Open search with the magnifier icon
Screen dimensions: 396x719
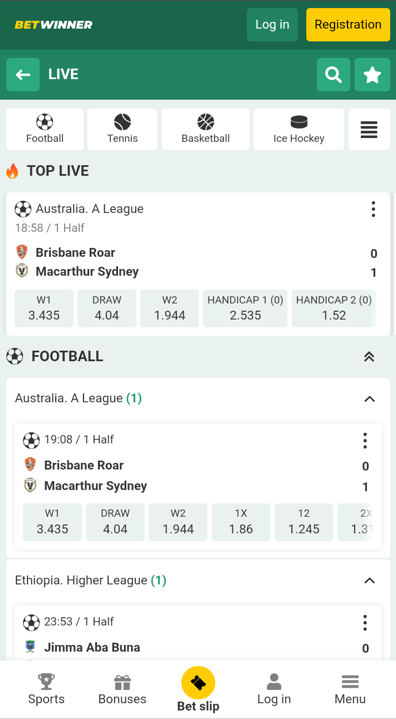333,75
